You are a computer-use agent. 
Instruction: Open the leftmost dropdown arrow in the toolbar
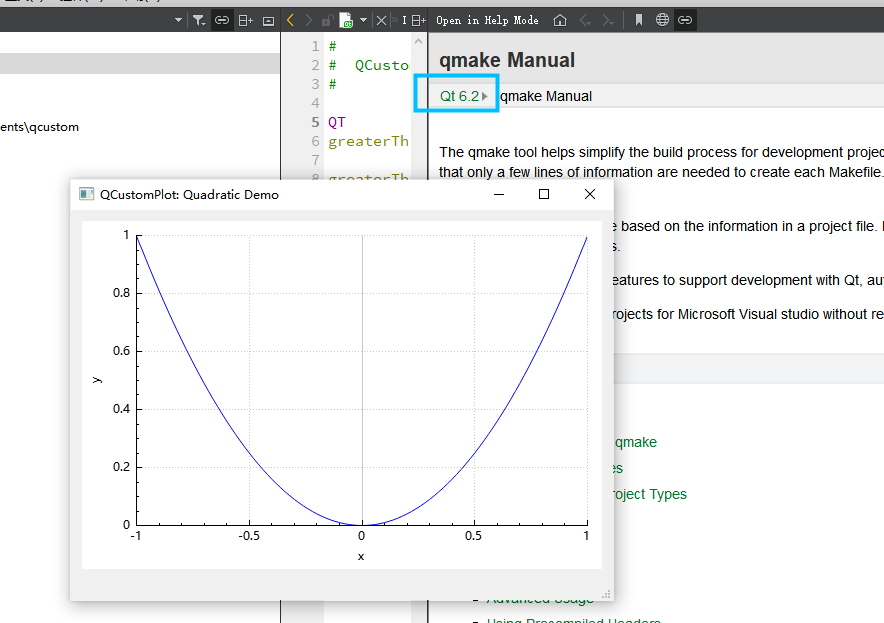click(x=178, y=20)
